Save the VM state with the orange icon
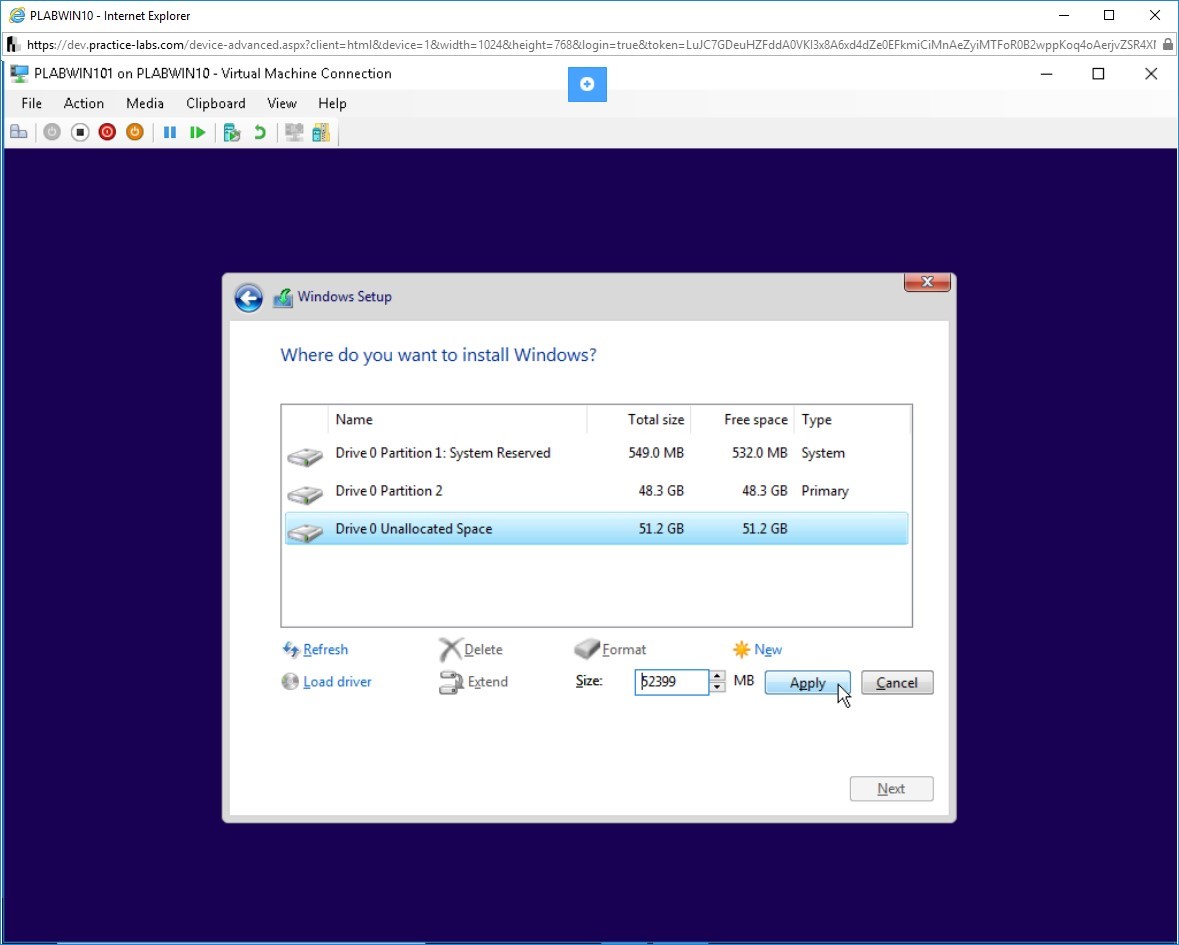 tap(135, 133)
